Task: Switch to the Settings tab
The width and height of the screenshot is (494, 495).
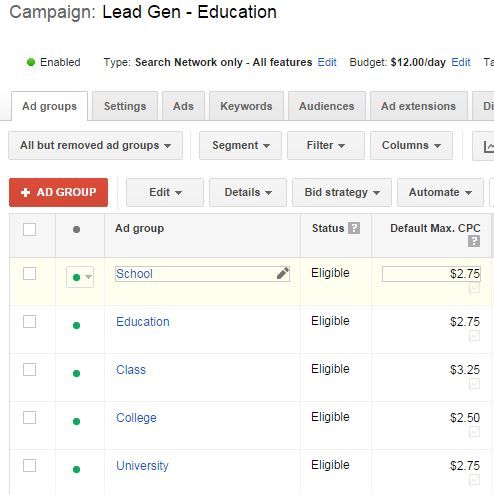Action: tap(125, 106)
